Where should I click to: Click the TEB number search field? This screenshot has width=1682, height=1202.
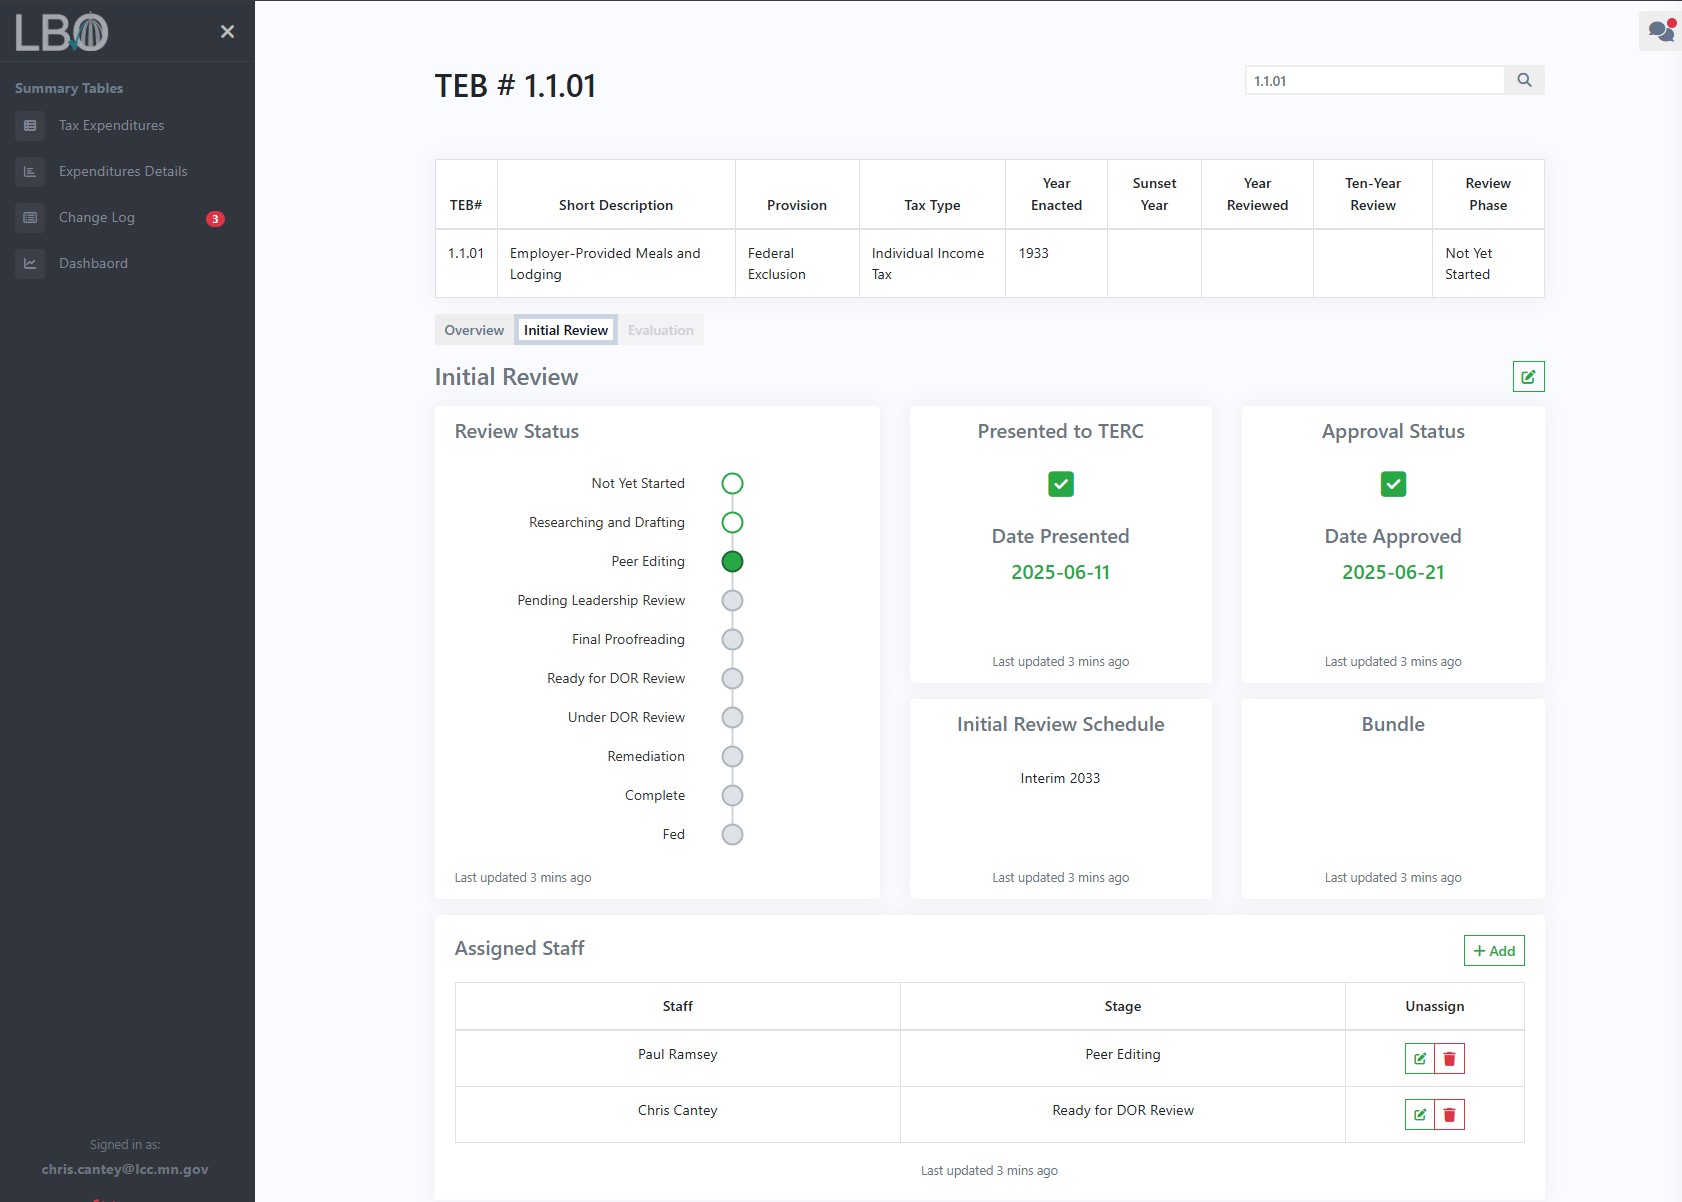point(1374,81)
